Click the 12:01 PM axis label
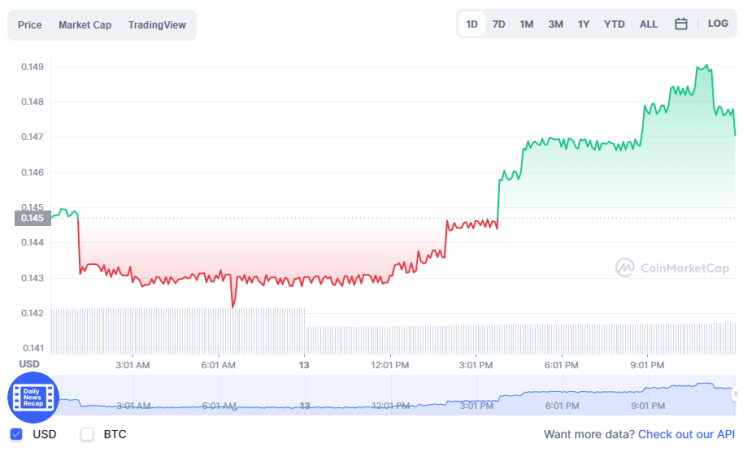The height and width of the screenshot is (452, 743). click(390, 365)
